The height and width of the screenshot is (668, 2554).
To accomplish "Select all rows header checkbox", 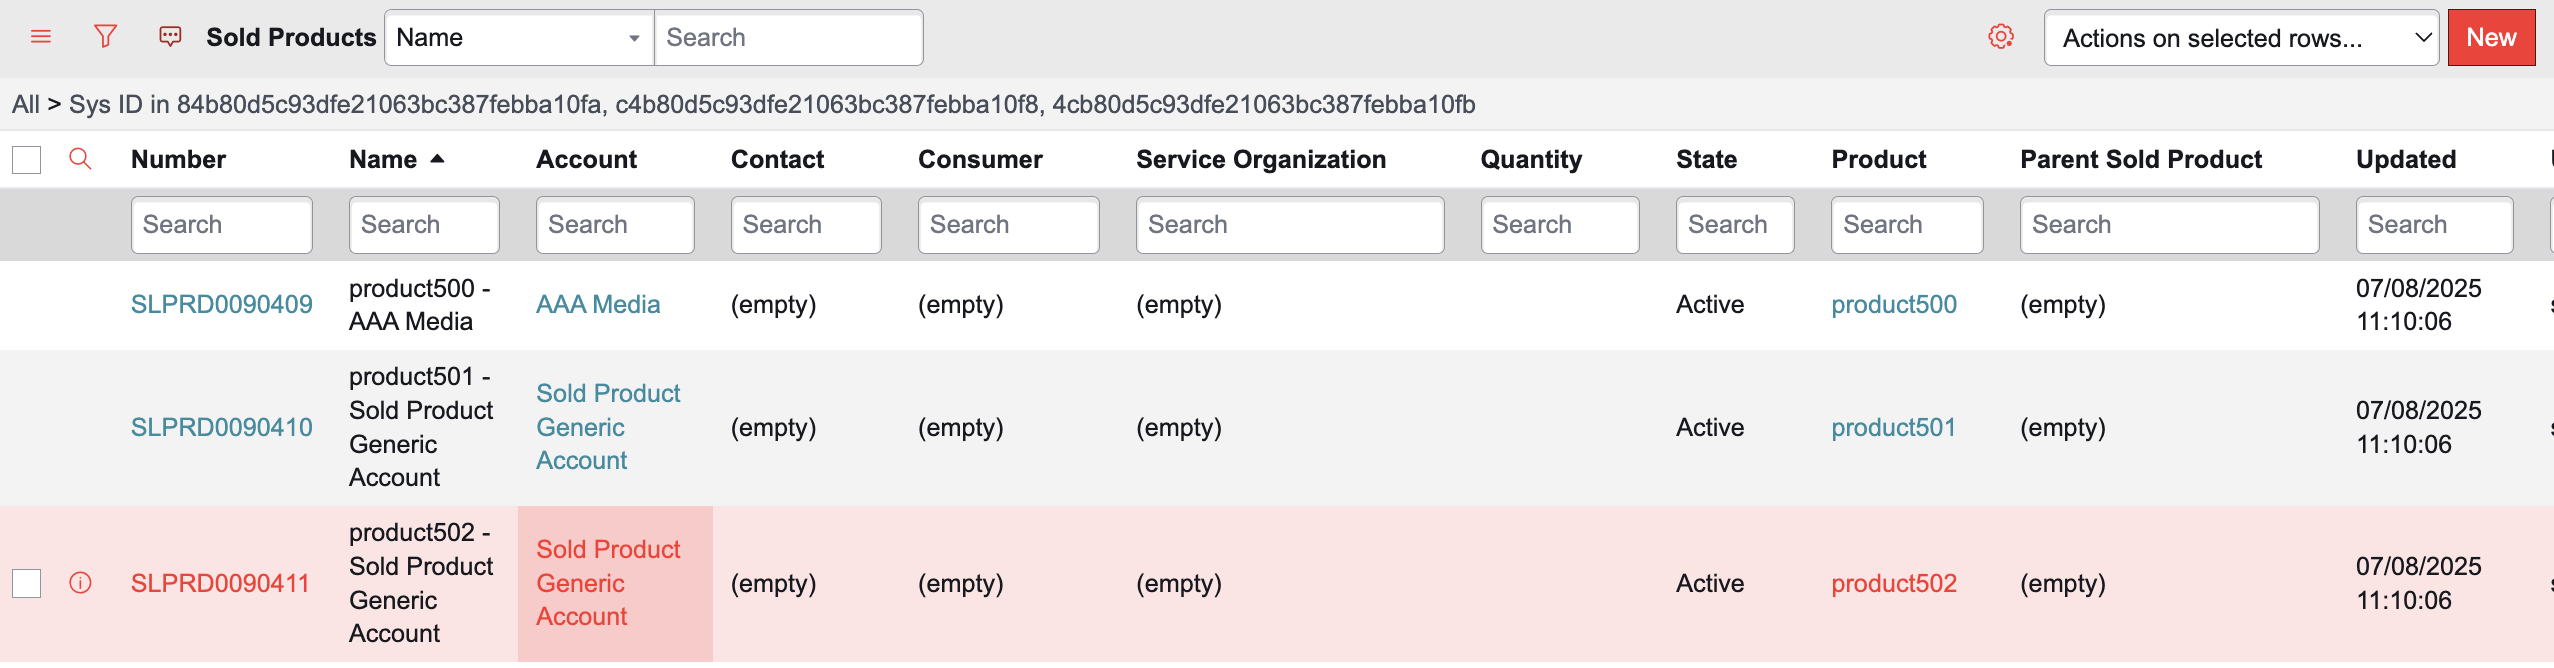I will point(26,159).
